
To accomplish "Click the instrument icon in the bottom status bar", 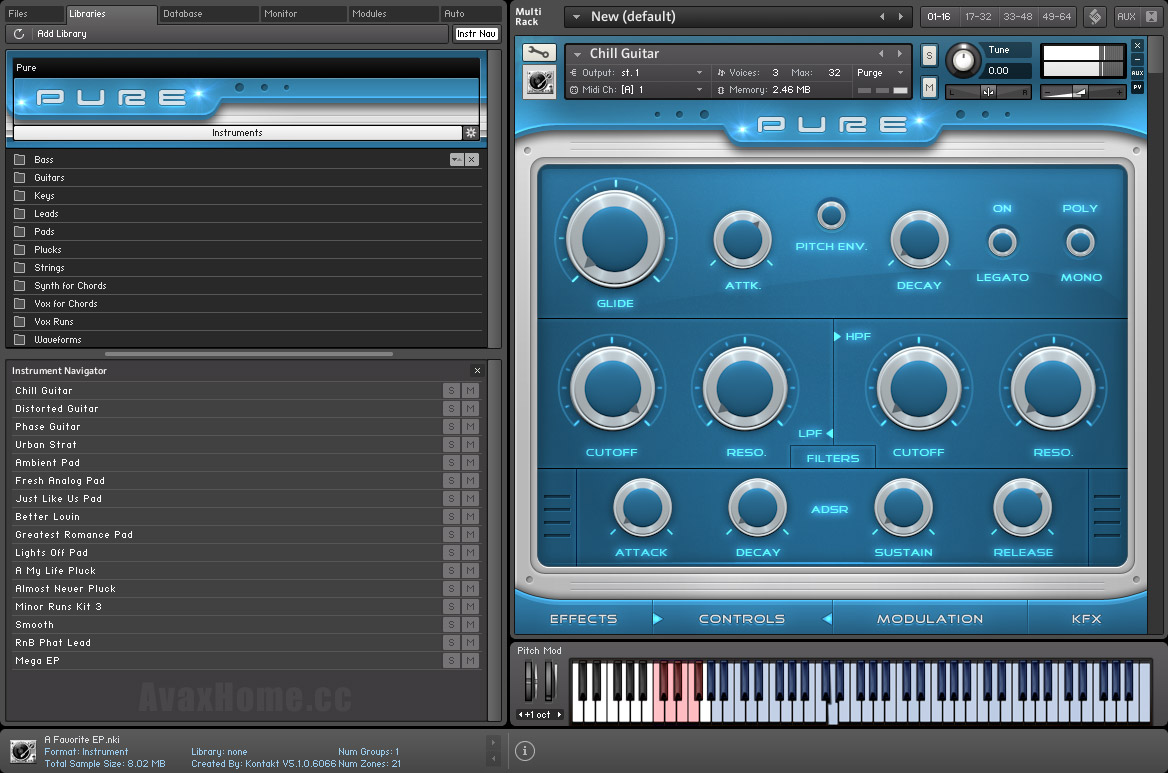I will pos(22,751).
